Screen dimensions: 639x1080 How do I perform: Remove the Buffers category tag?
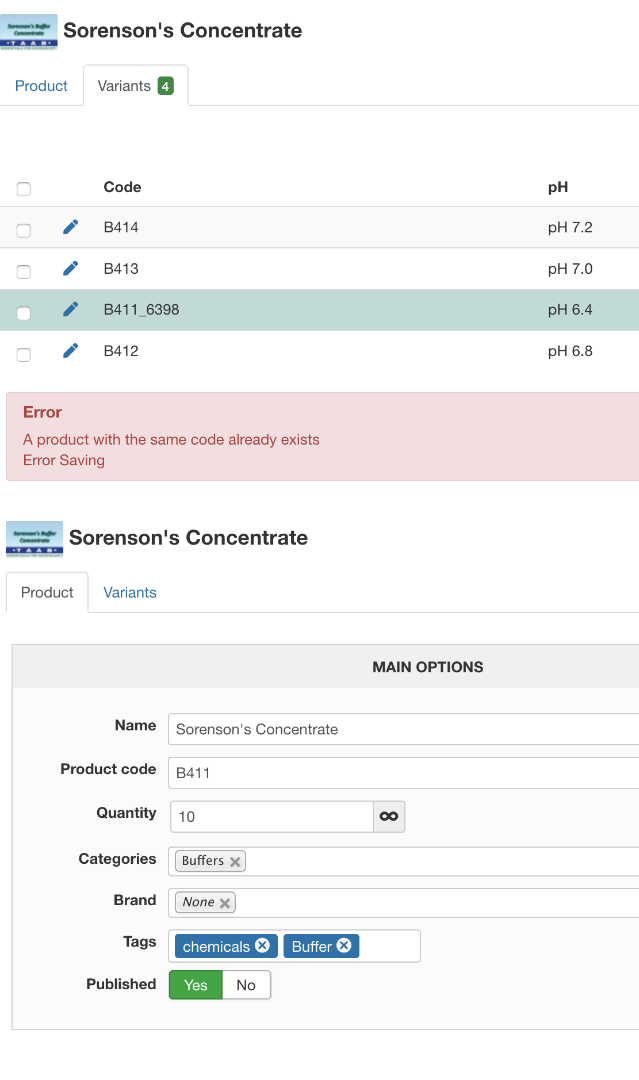click(235, 861)
